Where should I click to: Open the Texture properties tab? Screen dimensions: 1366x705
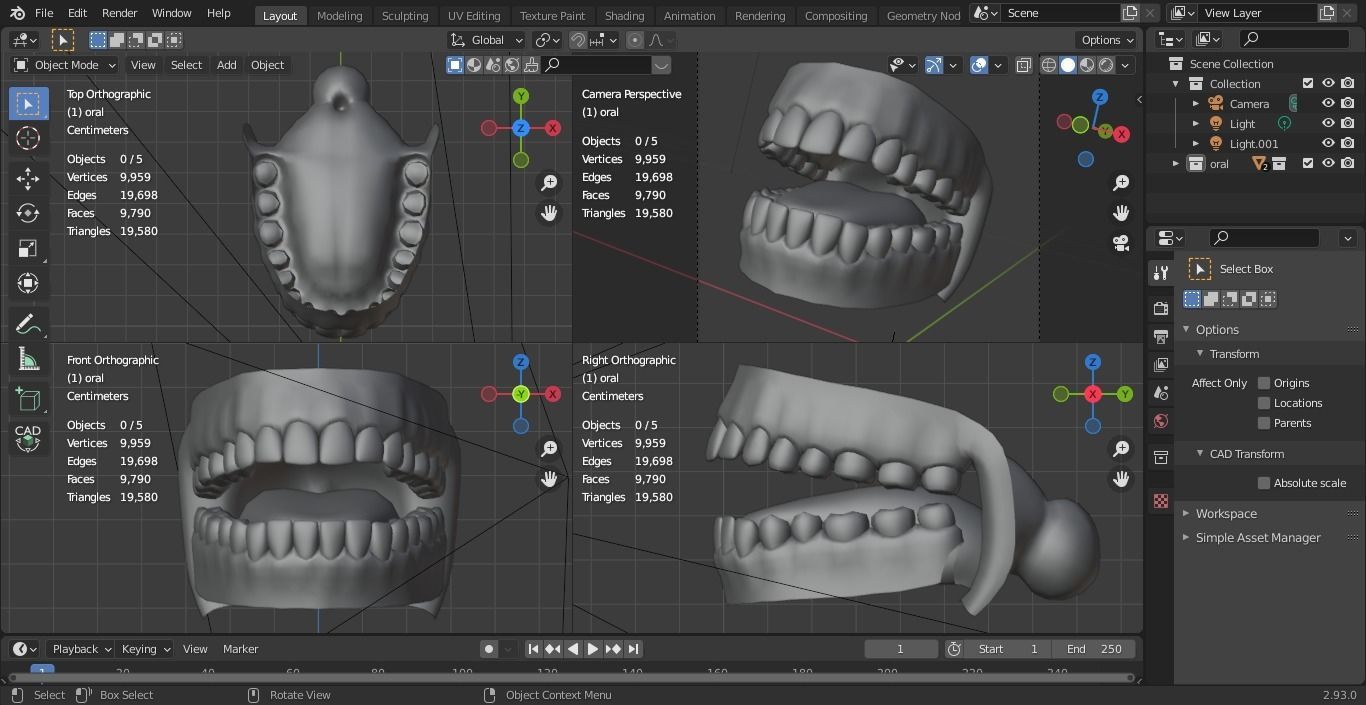1160,501
